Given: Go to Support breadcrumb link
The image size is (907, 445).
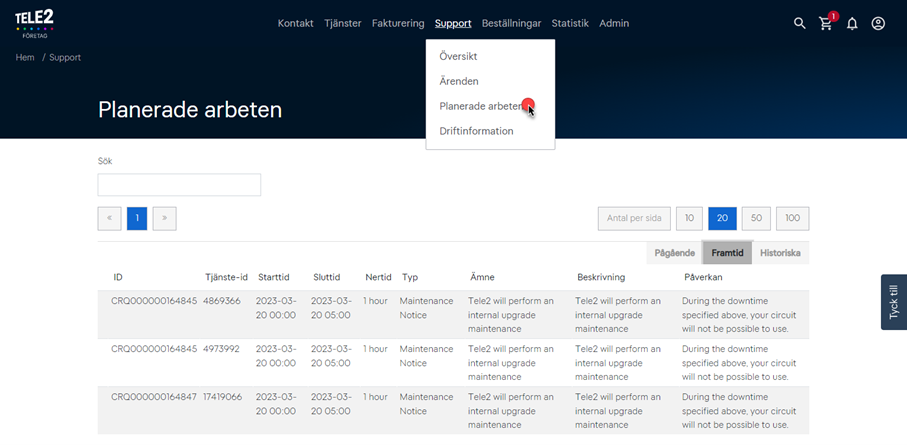Looking at the screenshot, I should point(65,58).
